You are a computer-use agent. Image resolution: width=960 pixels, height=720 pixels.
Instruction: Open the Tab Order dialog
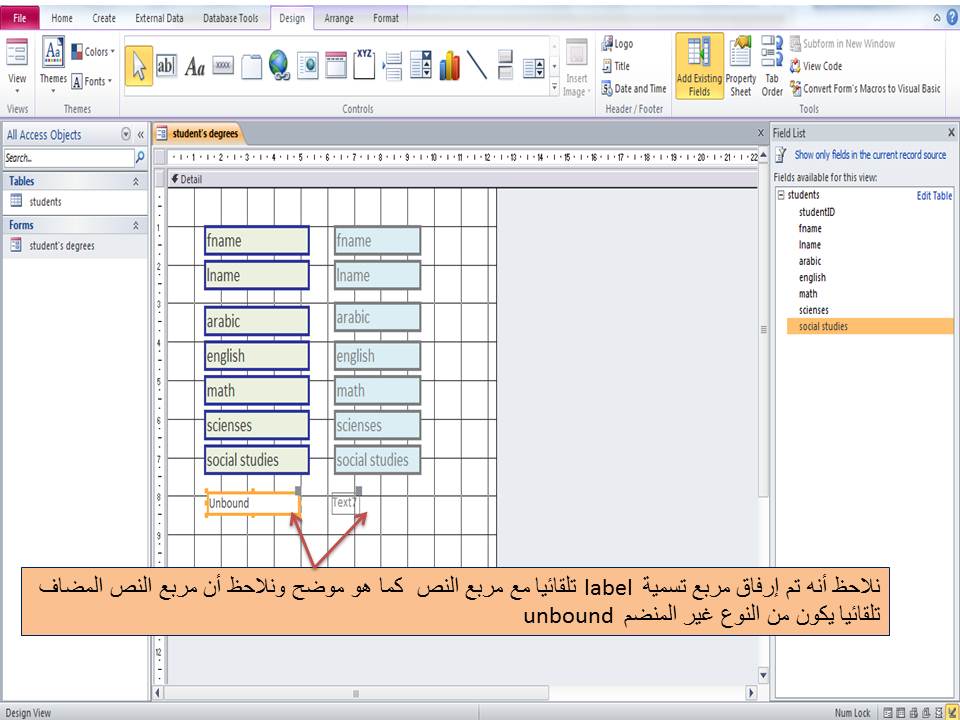771,66
